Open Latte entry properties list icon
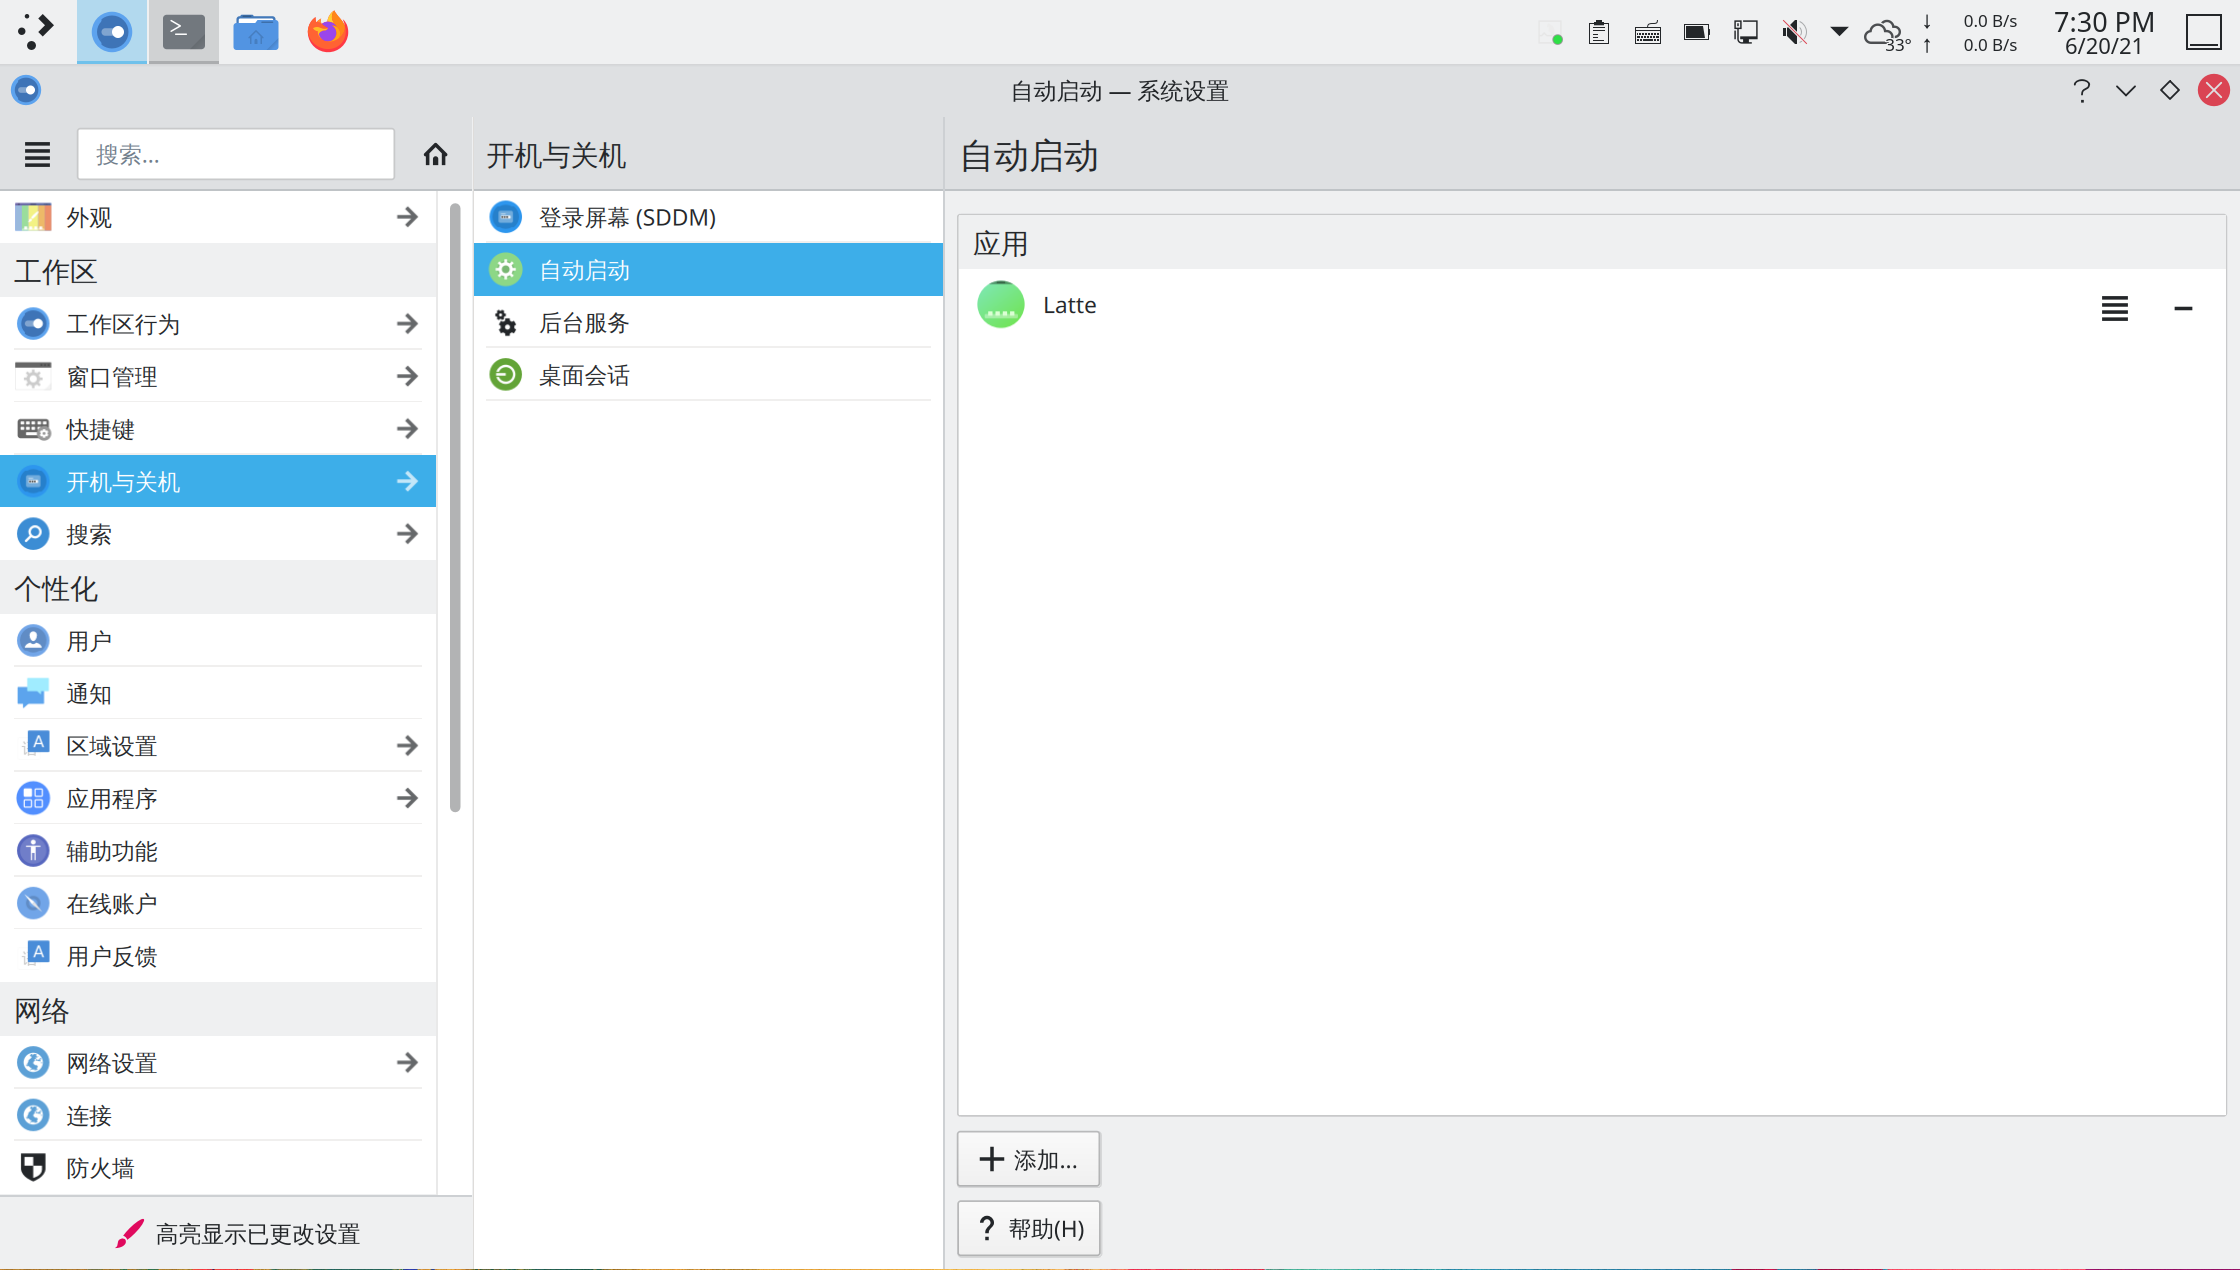Viewport: 2240px width, 1270px height. point(2114,309)
